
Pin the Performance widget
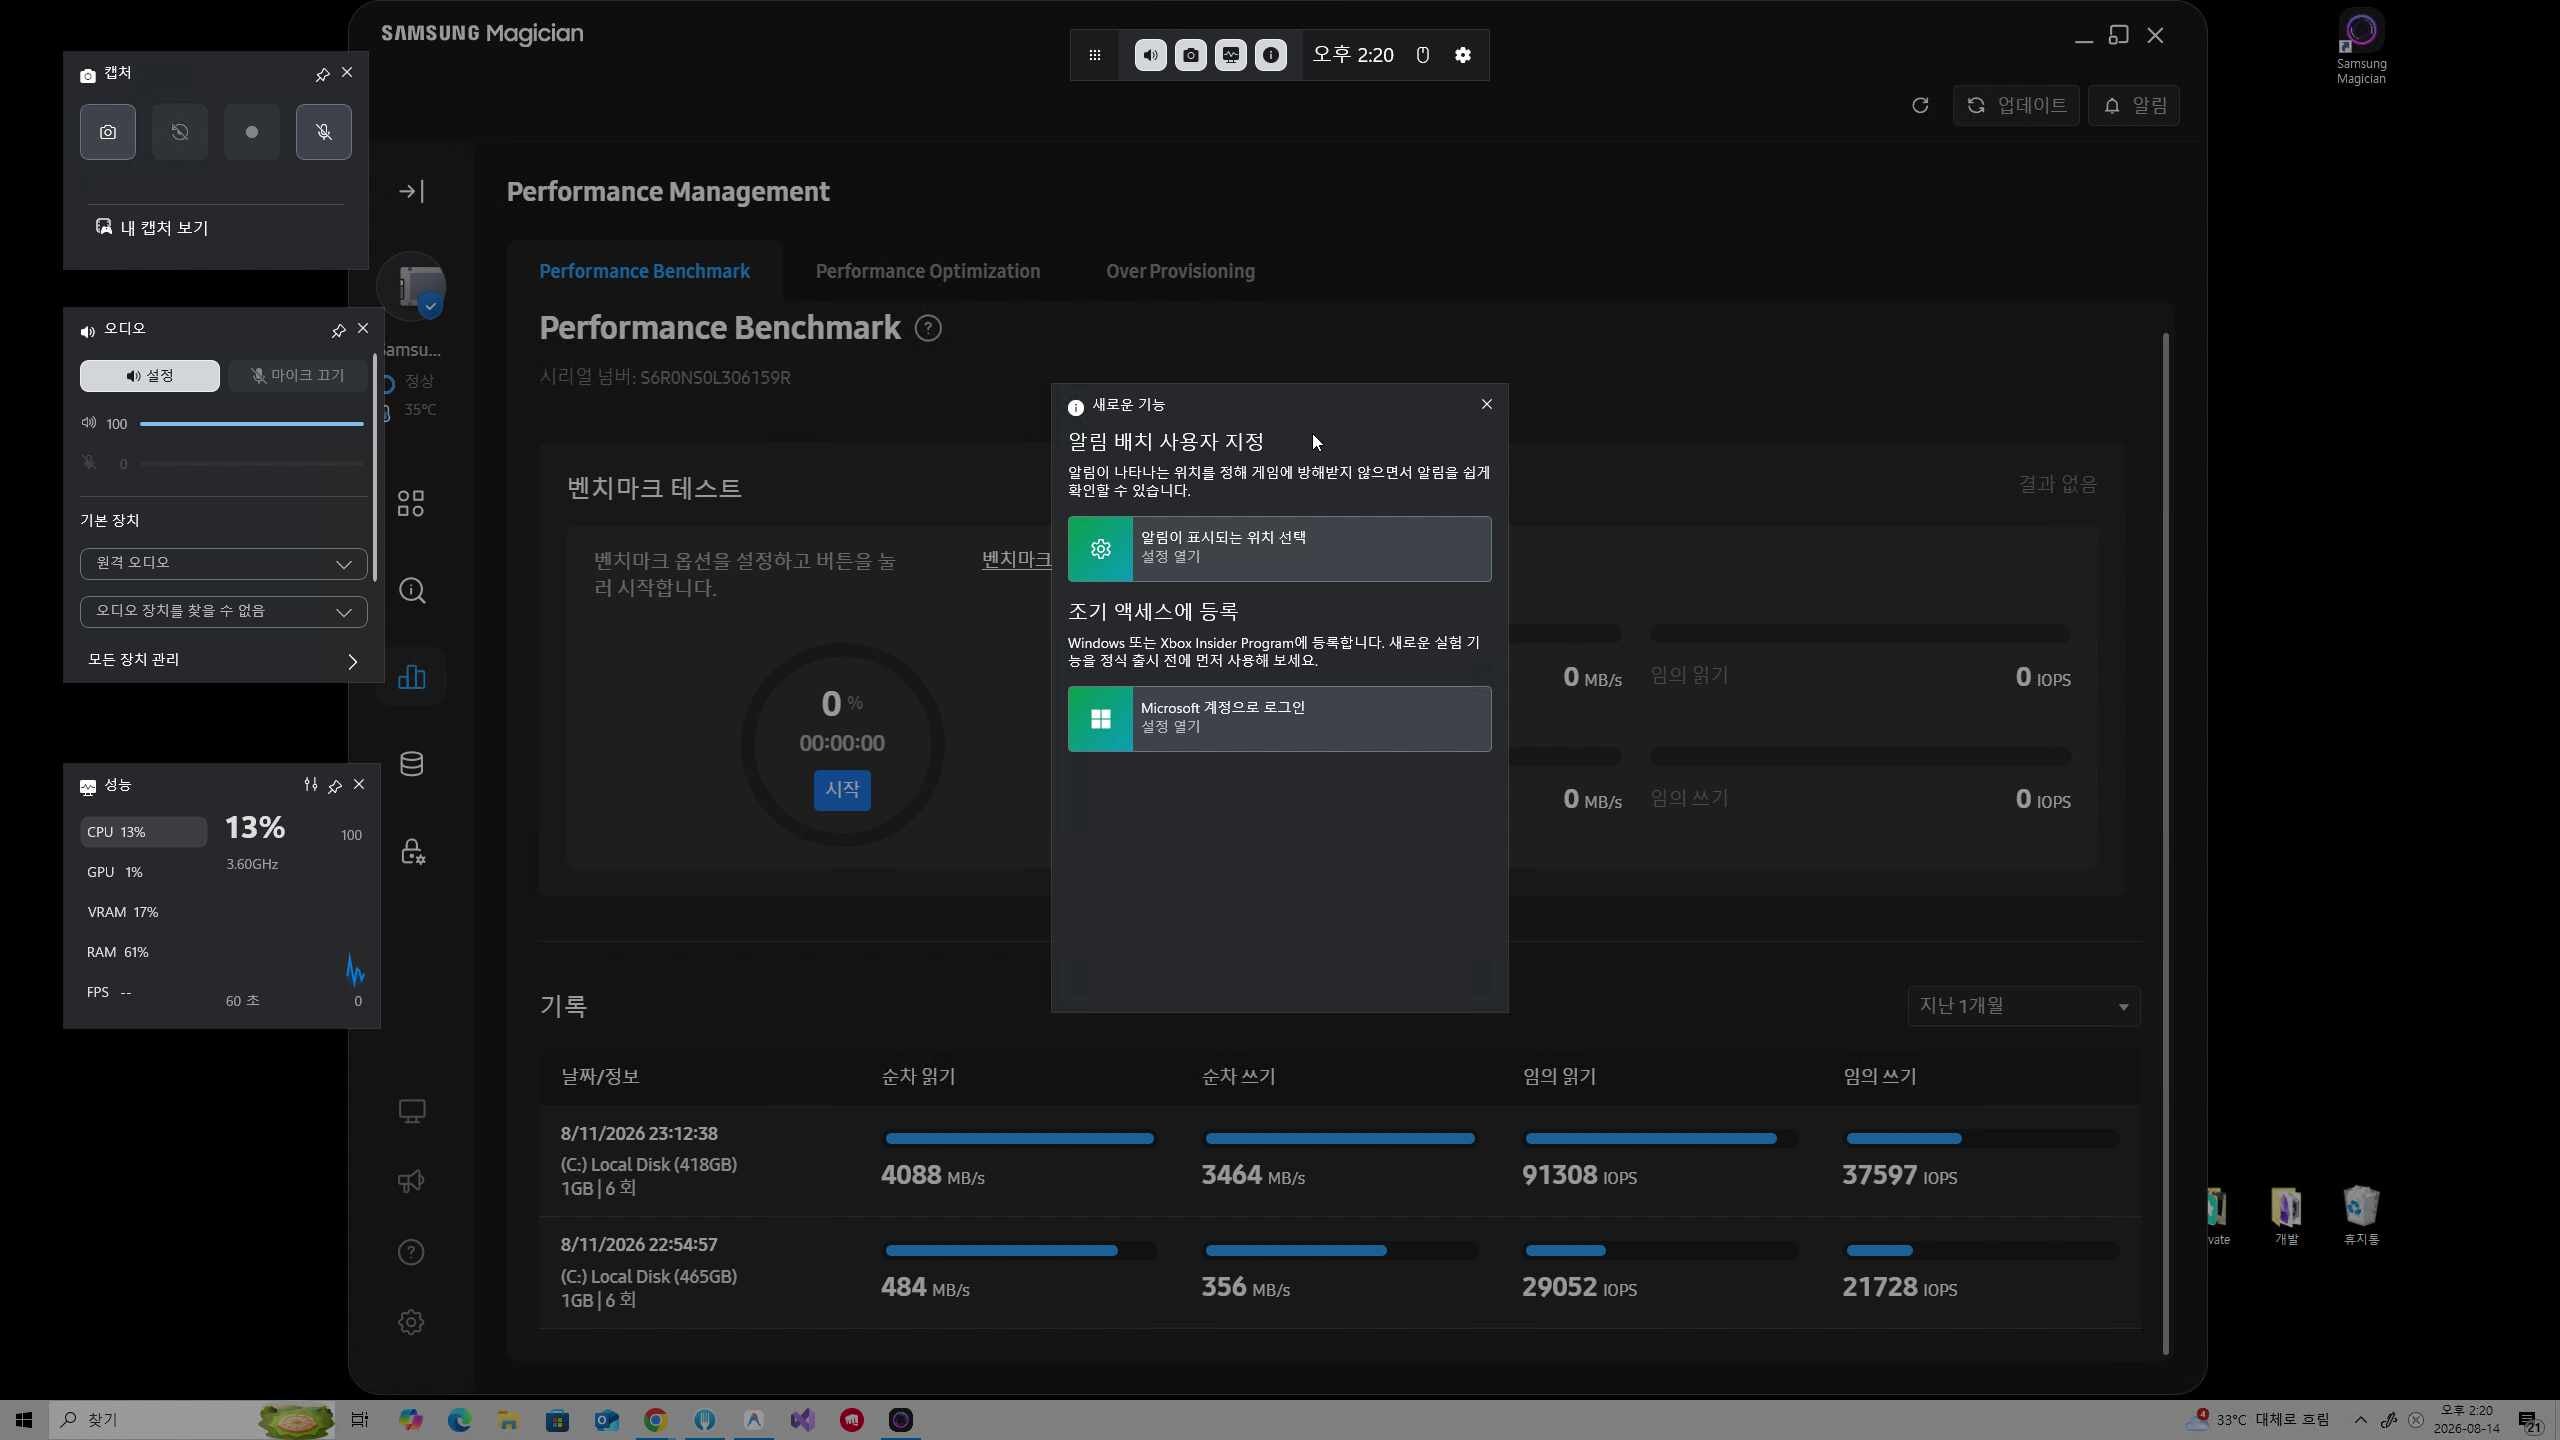click(335, 786)
